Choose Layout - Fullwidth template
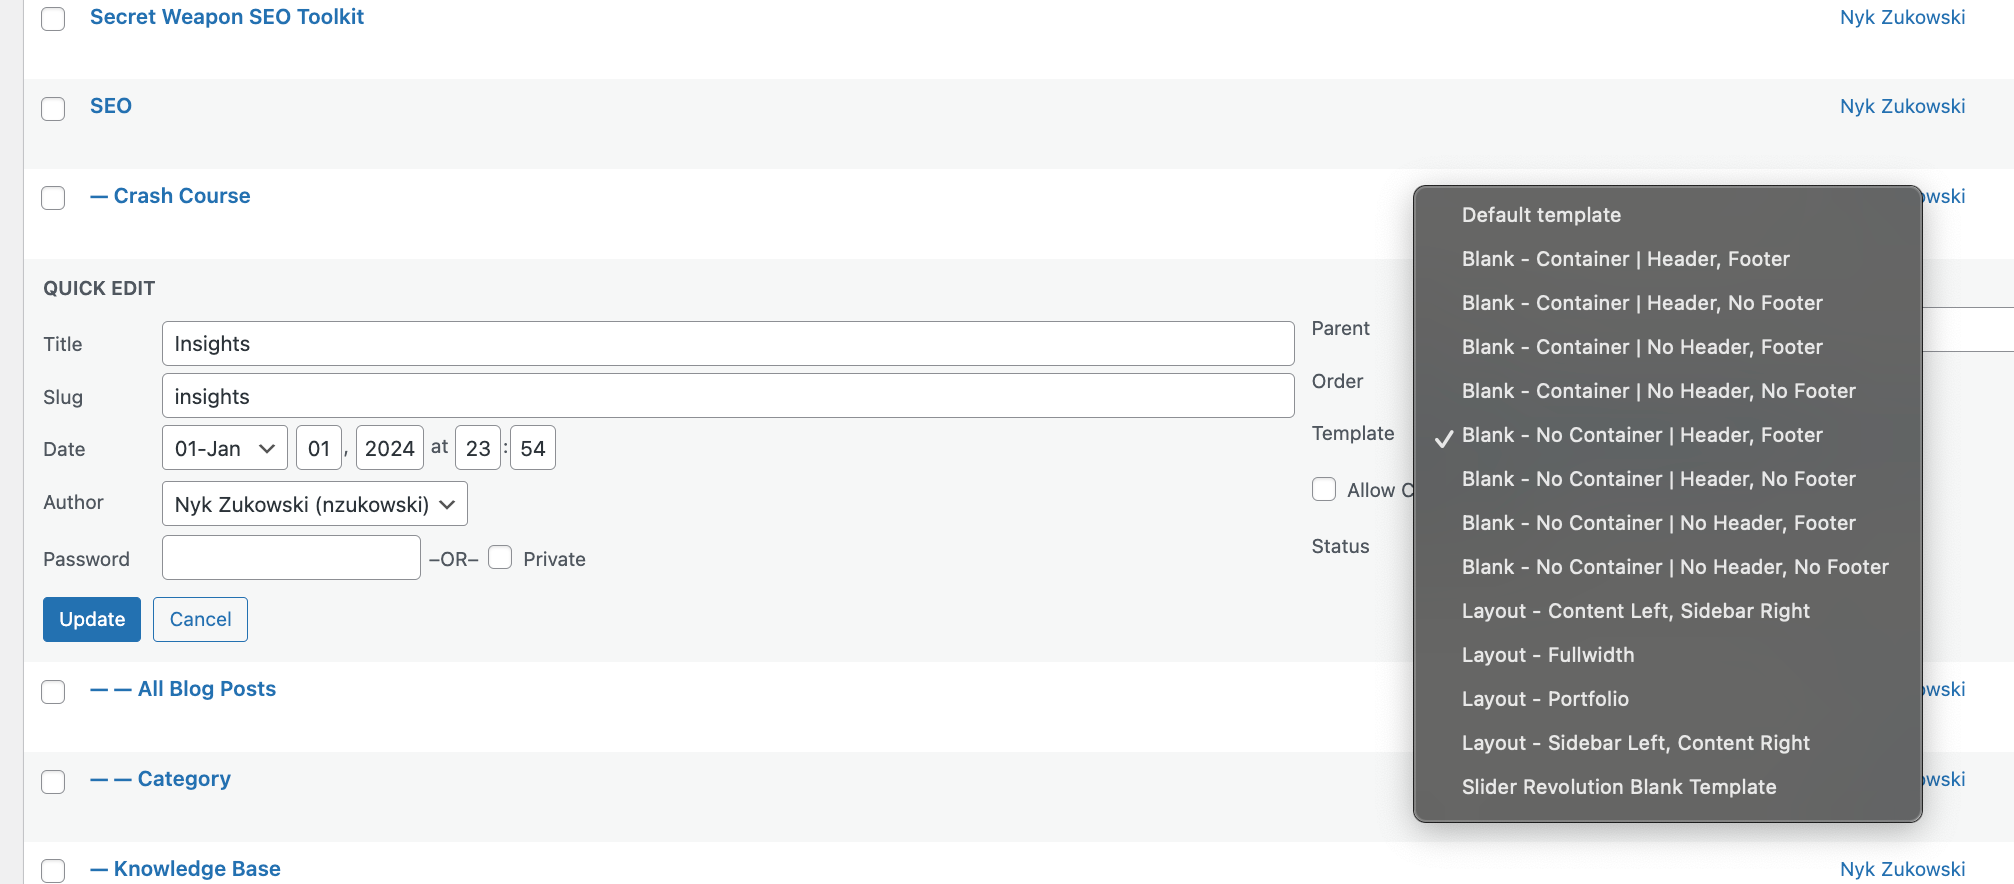2014x884 pixels. pyautogui.click(x=1668, y=655)
